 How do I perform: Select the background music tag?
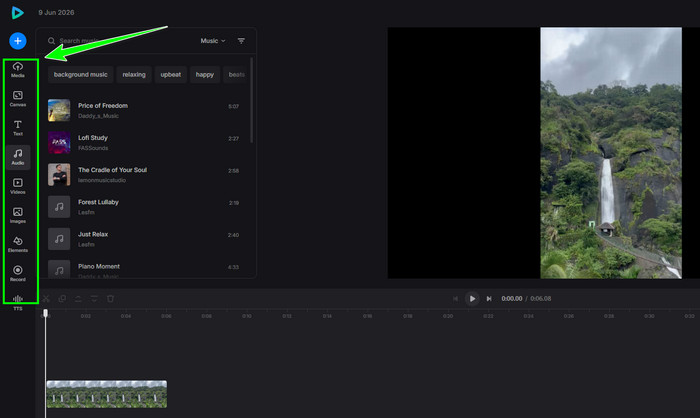point(81,75)
